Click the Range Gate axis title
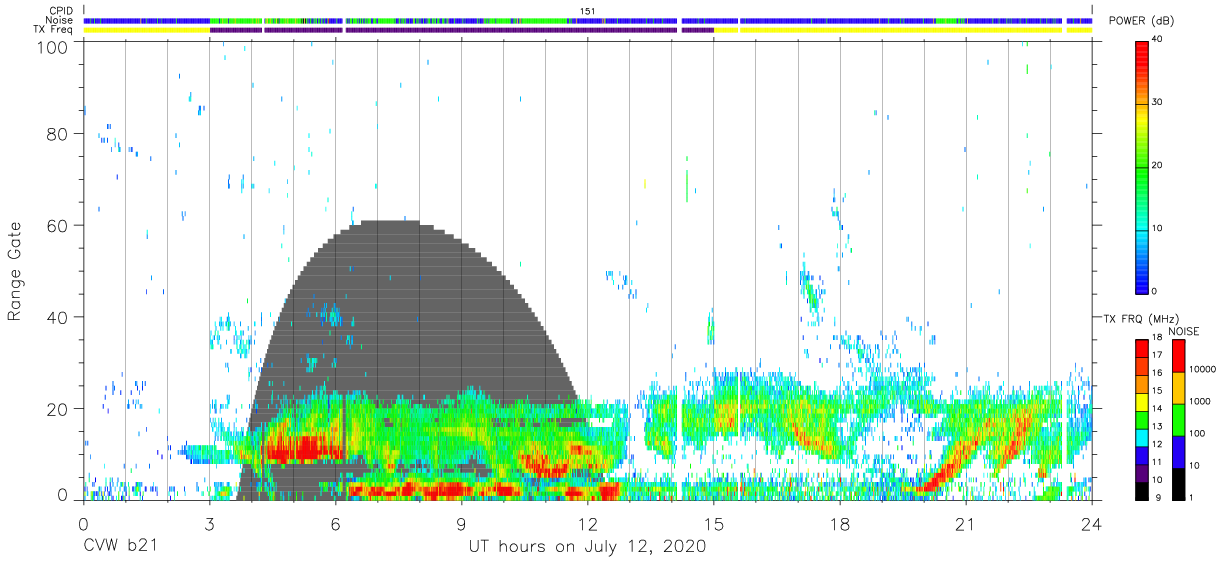Screen dimensions: 1228x567 15,272
